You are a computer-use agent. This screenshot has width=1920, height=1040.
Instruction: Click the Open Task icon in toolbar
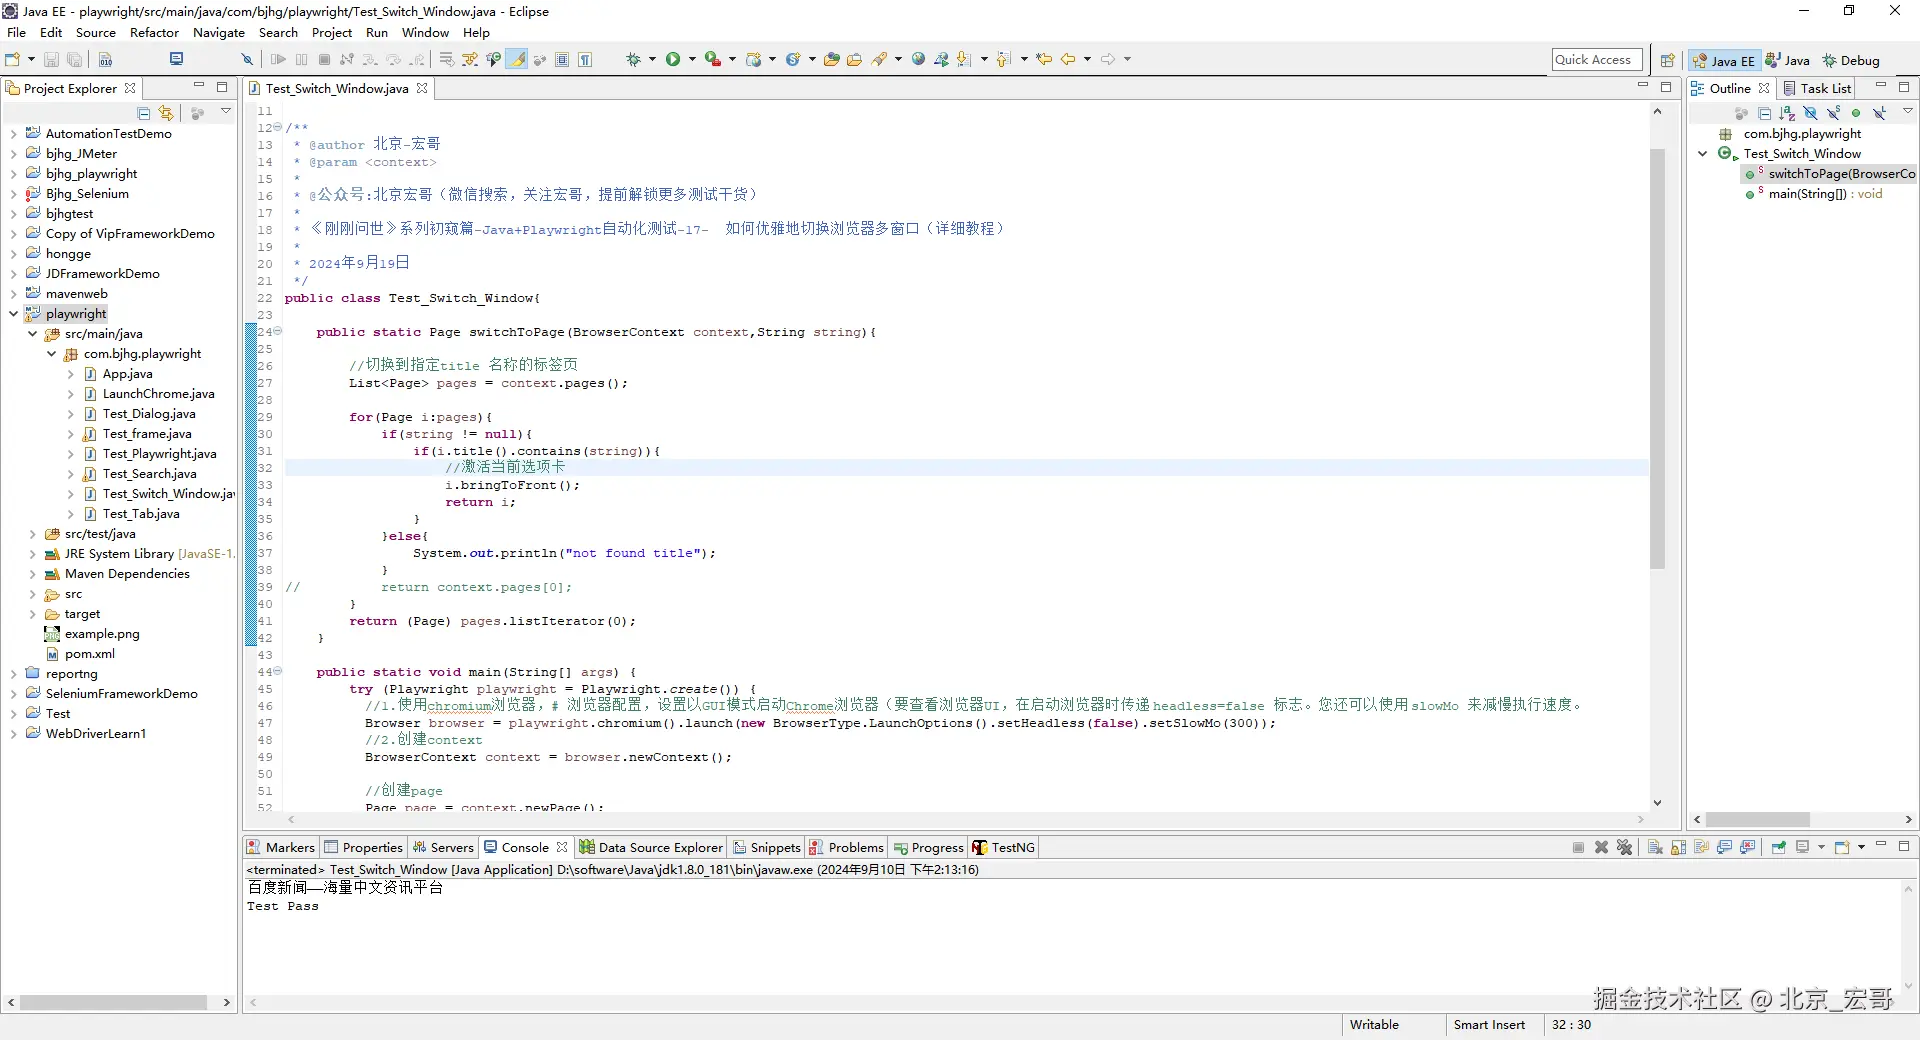click(855, 60)
